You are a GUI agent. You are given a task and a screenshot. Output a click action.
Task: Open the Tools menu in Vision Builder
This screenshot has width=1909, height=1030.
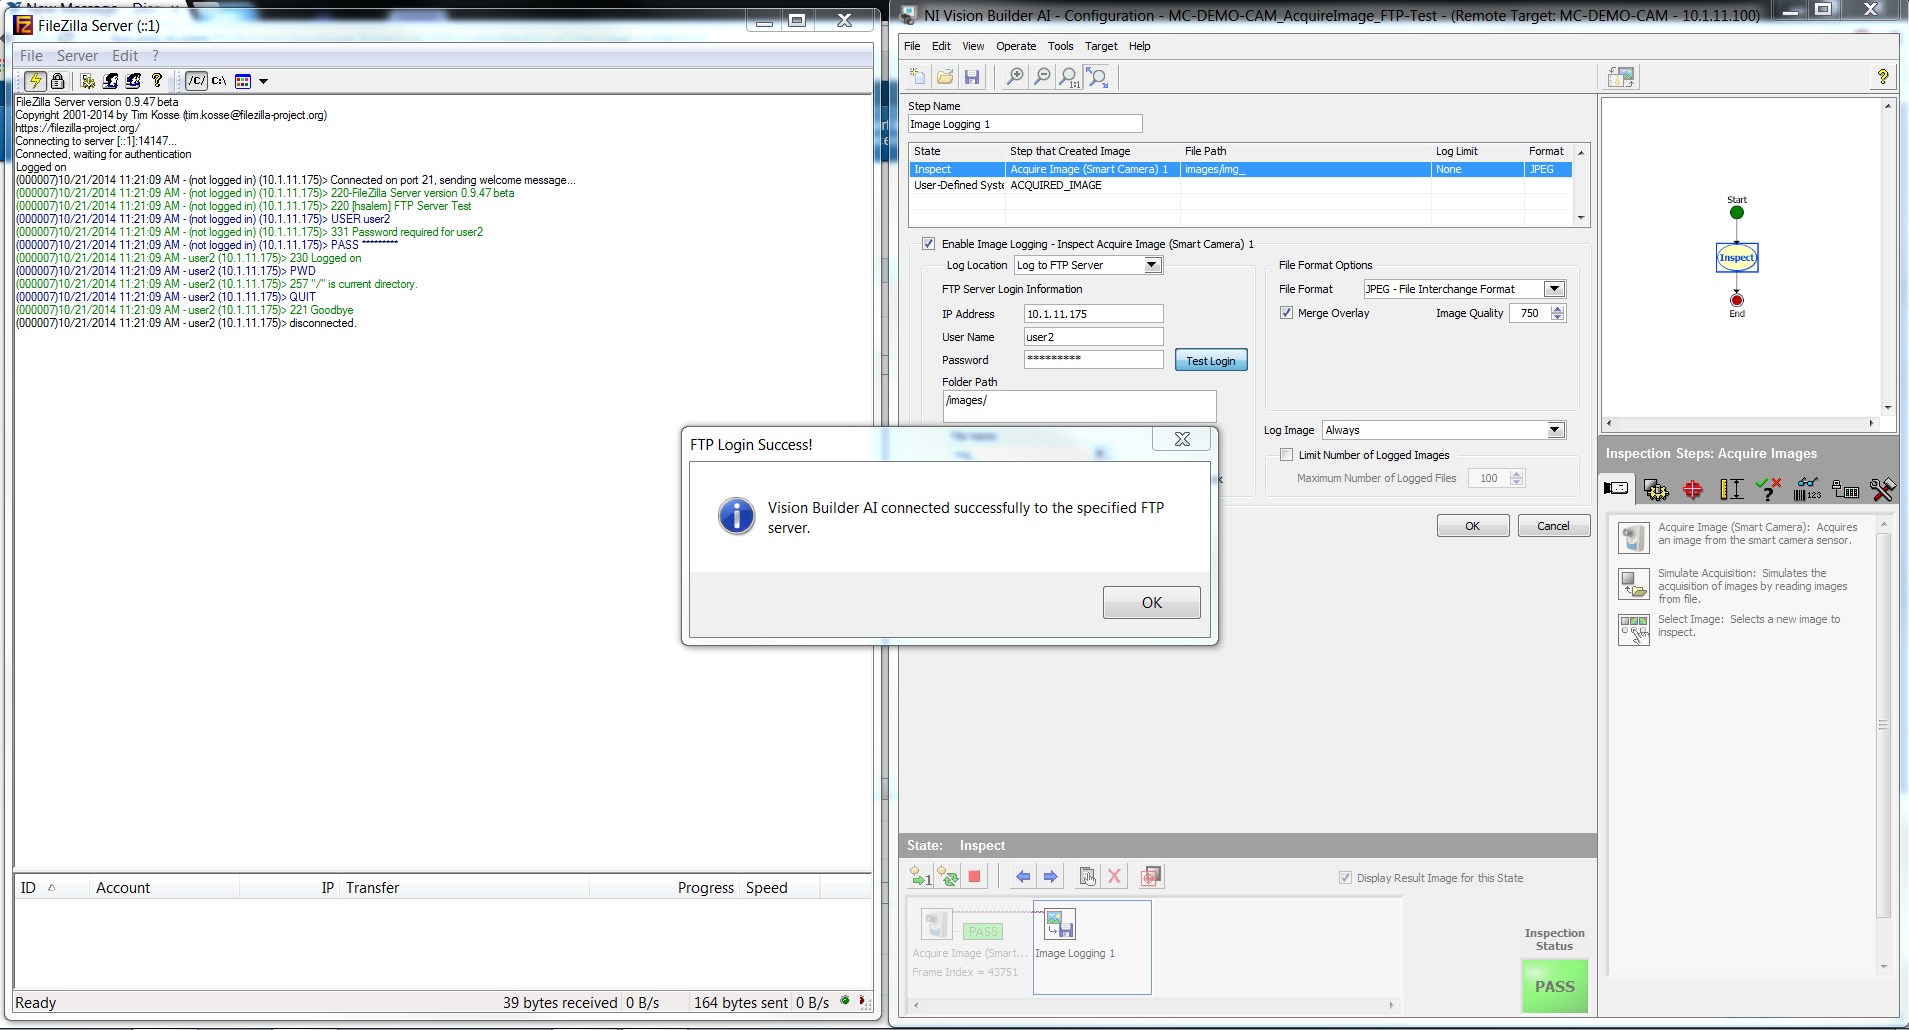coord(1061,46)
